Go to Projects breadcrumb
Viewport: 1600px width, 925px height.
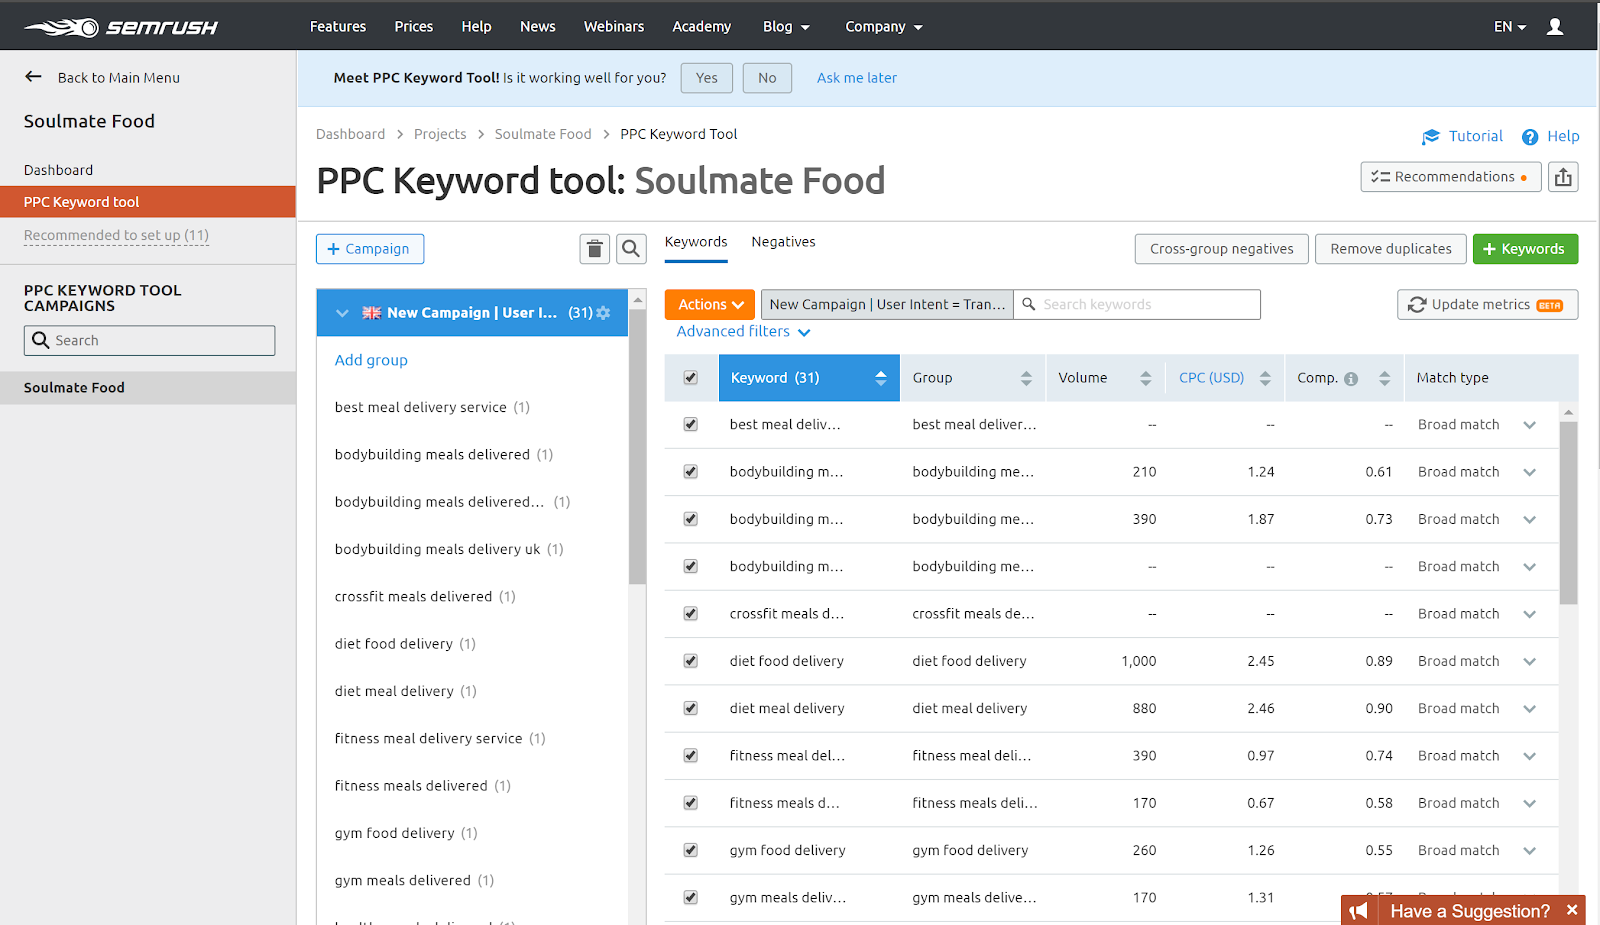coord(440,134)
